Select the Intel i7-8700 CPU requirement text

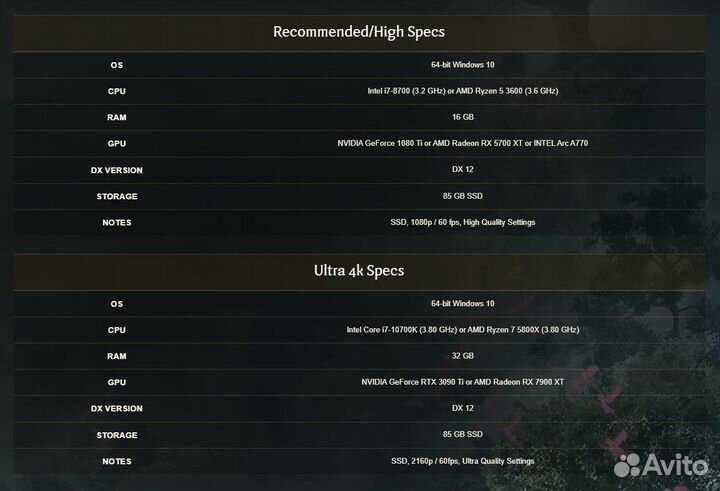(462, 91)
